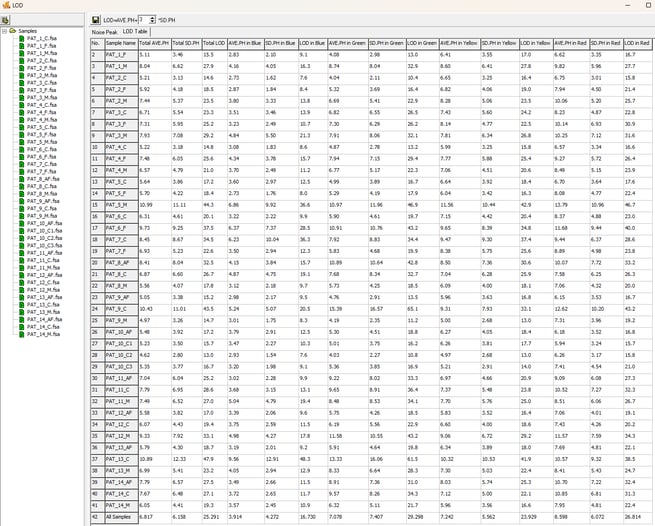Click the LOD in Green column header
This screenshot has width=655, height=526.
pos(422,43)
